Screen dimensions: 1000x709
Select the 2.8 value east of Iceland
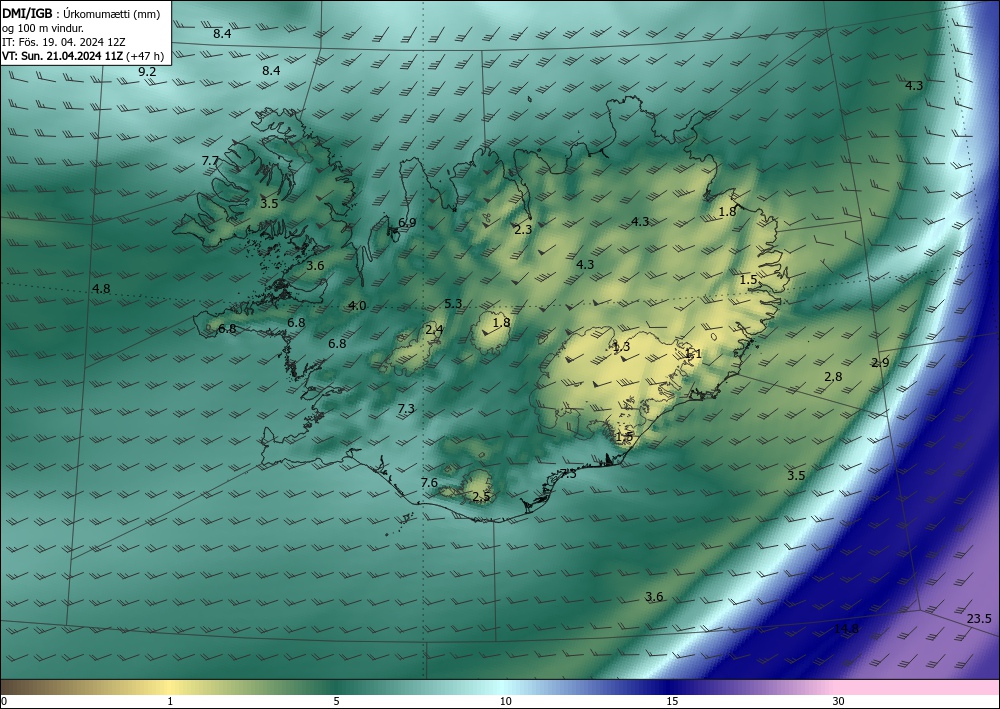pyautogui.click(x=833, y=377)
